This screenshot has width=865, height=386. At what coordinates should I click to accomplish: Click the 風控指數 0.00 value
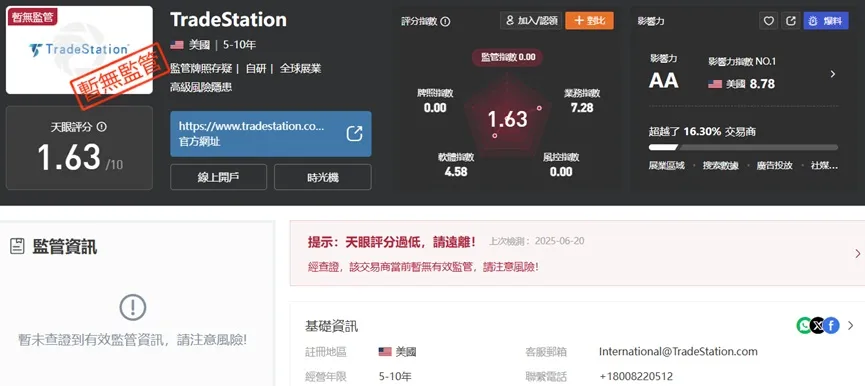[561, 171]
